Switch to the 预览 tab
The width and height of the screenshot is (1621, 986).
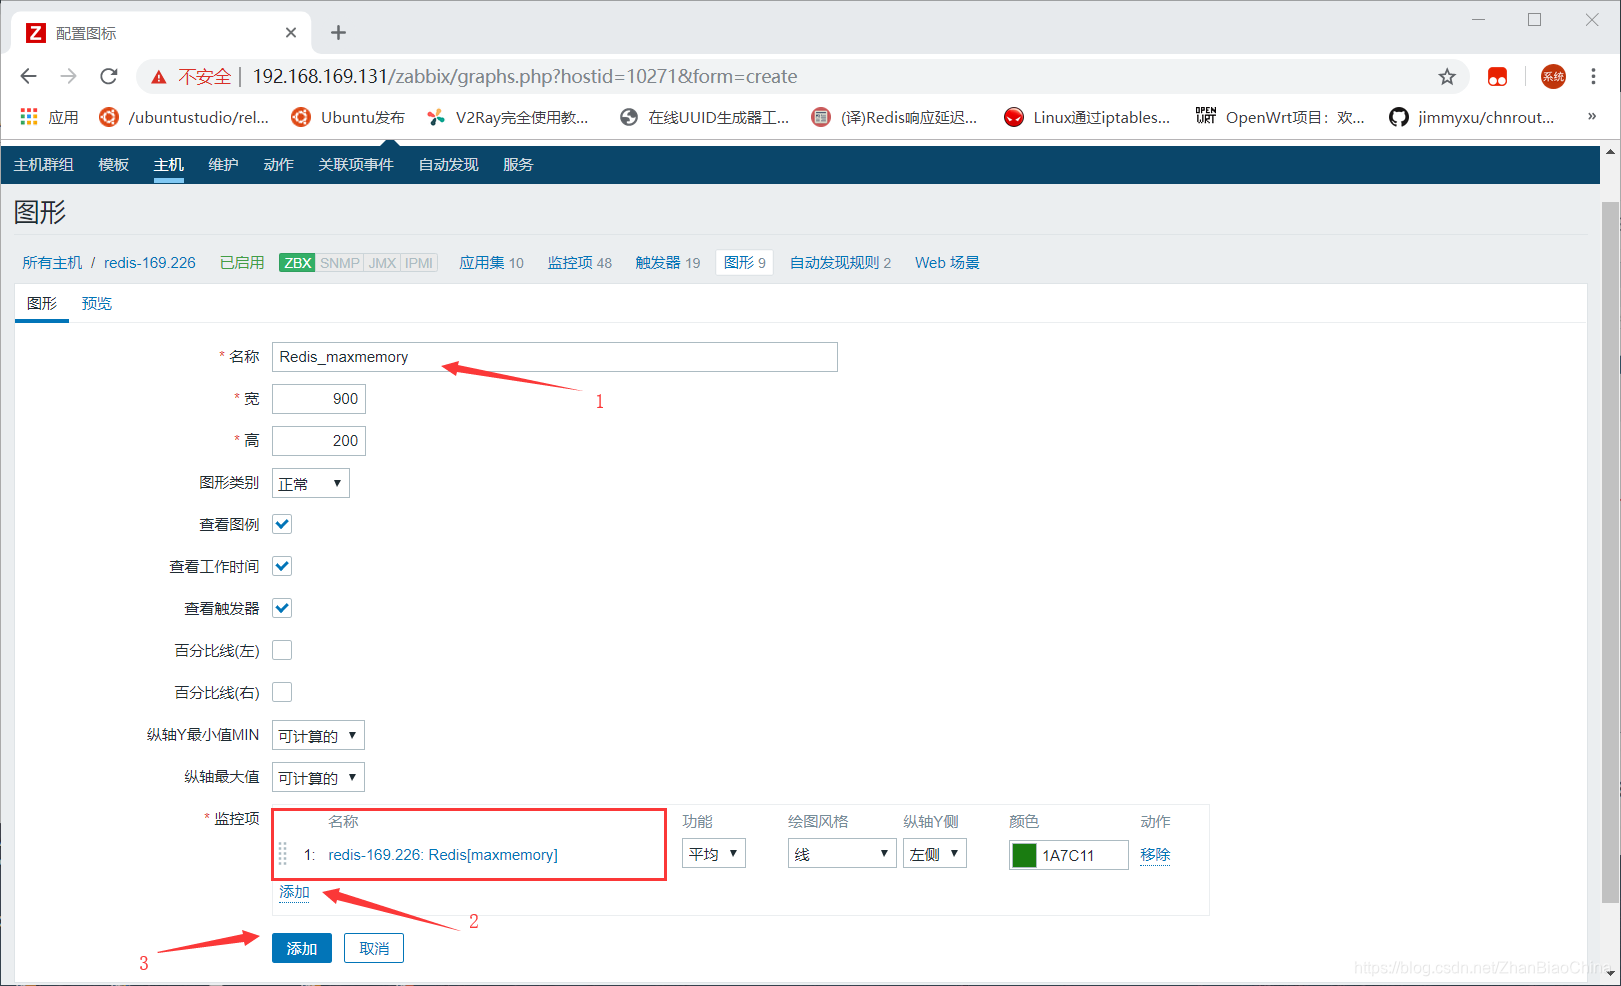(x=97, y=304)
